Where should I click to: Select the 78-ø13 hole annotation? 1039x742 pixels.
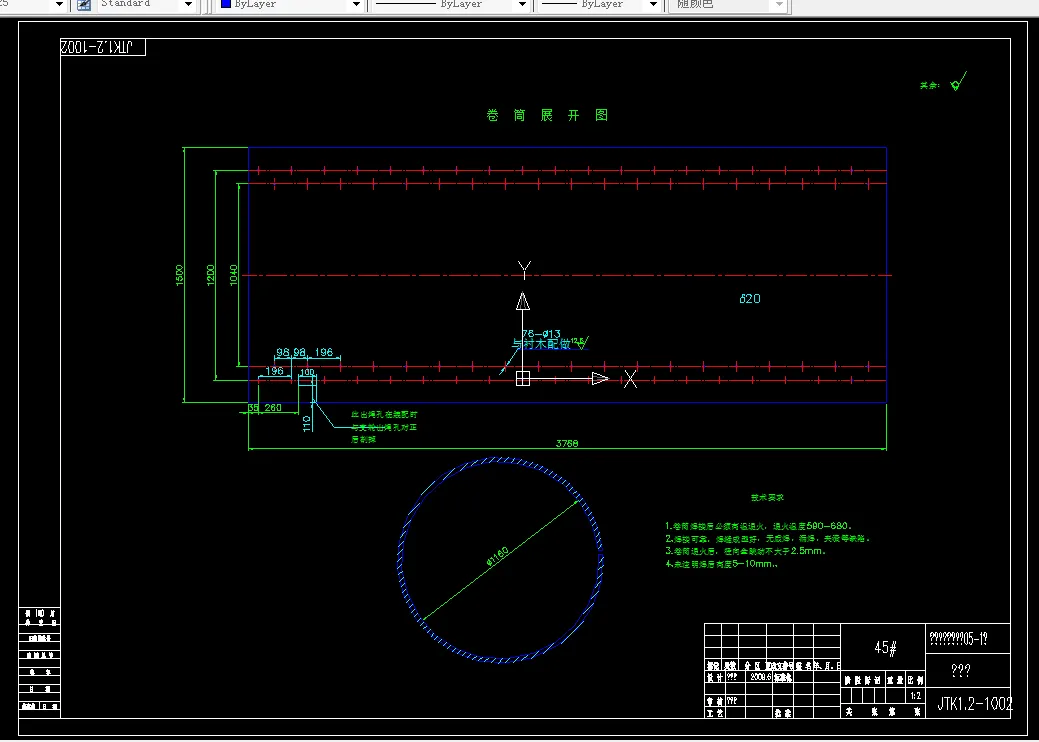[x=541, y=334]
